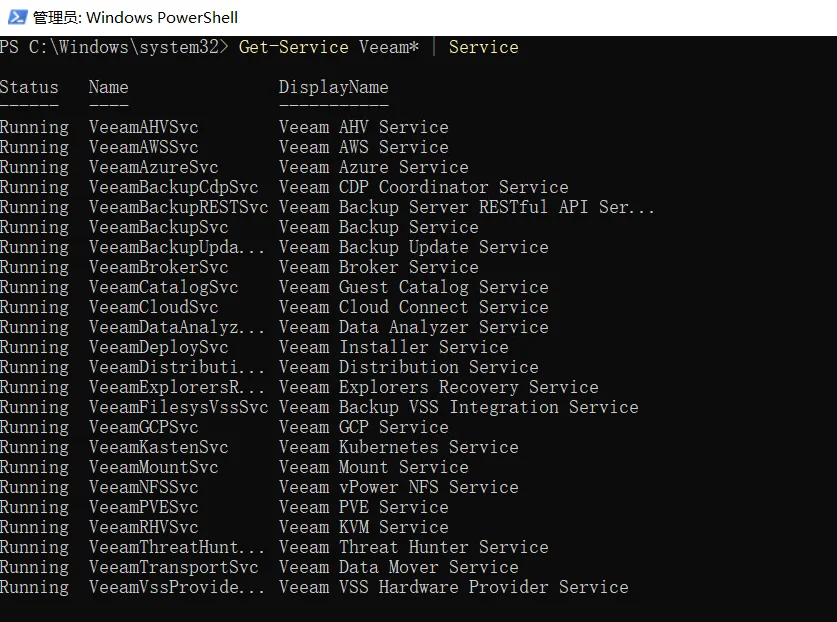Click the Veeam Installer Service display name

393,347
